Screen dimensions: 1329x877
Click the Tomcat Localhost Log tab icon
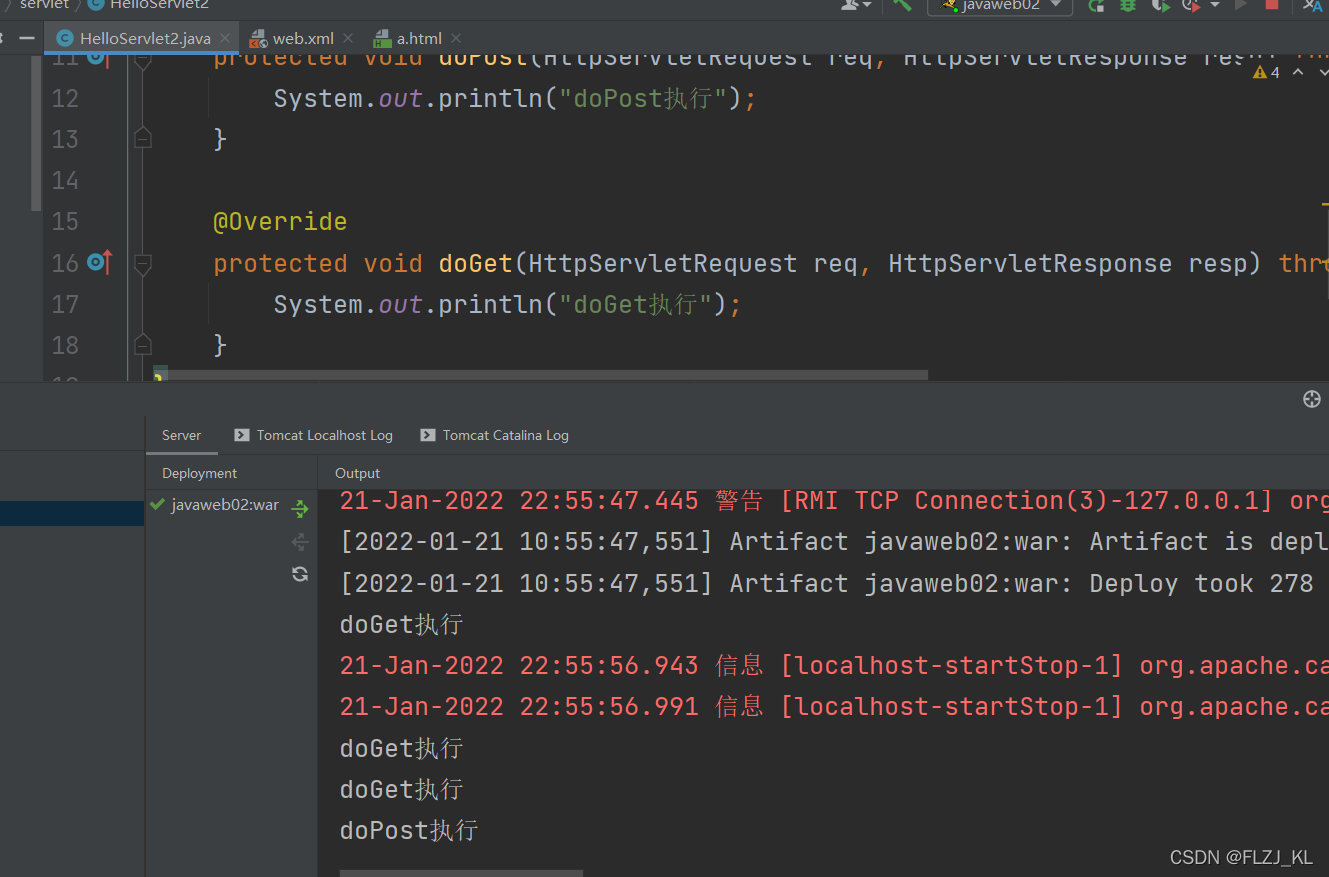(241, 435)
